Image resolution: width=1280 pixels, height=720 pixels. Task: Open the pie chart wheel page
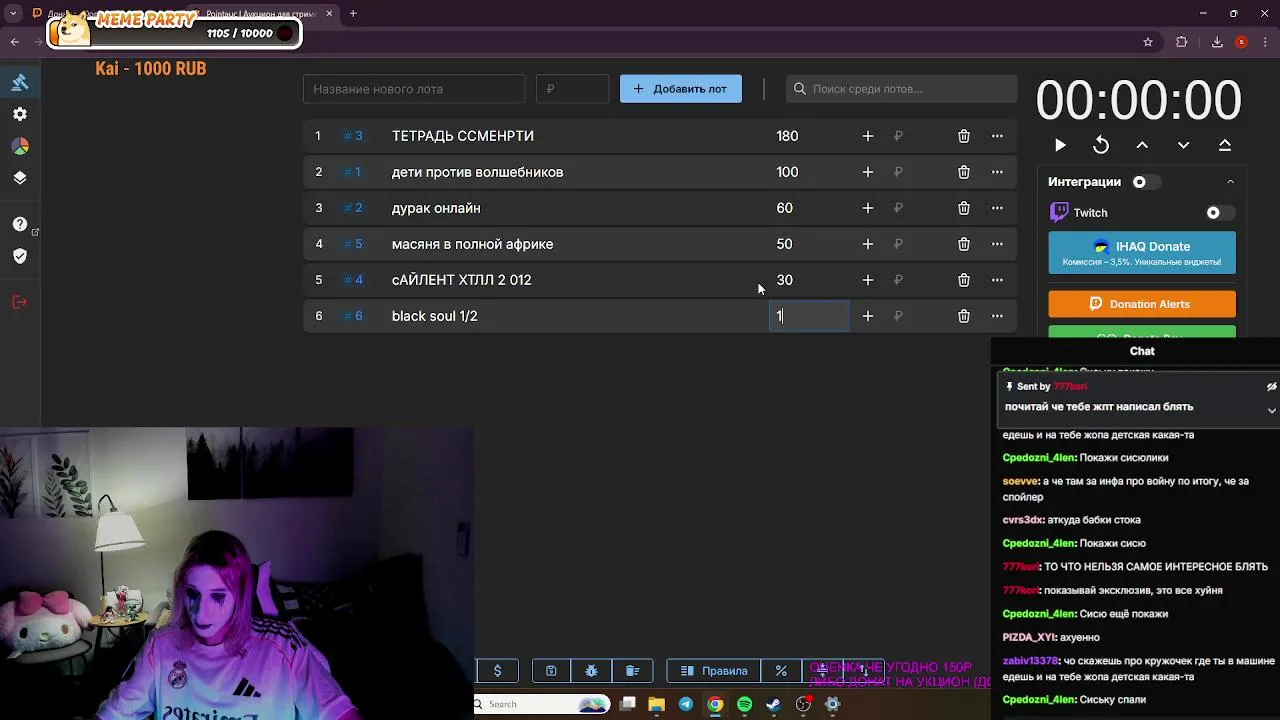(20, 146)
